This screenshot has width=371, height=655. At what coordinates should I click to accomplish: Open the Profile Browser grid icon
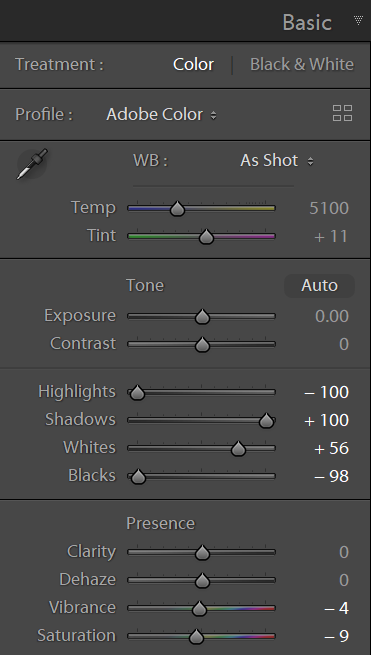pos(342,113)
